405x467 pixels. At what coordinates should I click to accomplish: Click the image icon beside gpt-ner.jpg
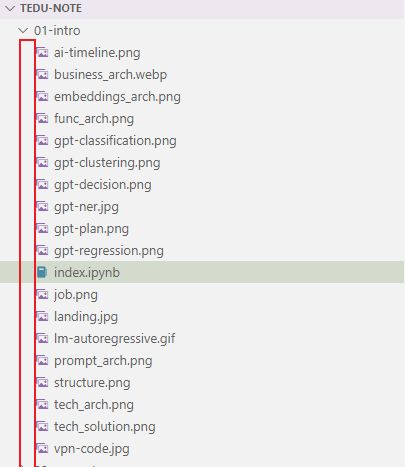(x=42, y=206)
